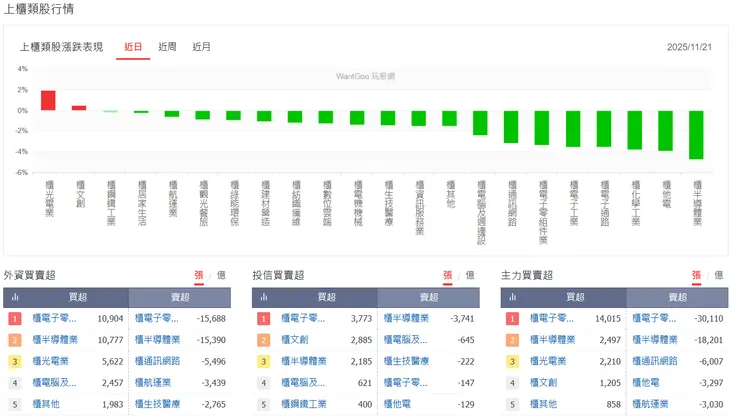Click 櫃電子通路 axis label on chart
The image size is (740, 419).
point(605,203)
